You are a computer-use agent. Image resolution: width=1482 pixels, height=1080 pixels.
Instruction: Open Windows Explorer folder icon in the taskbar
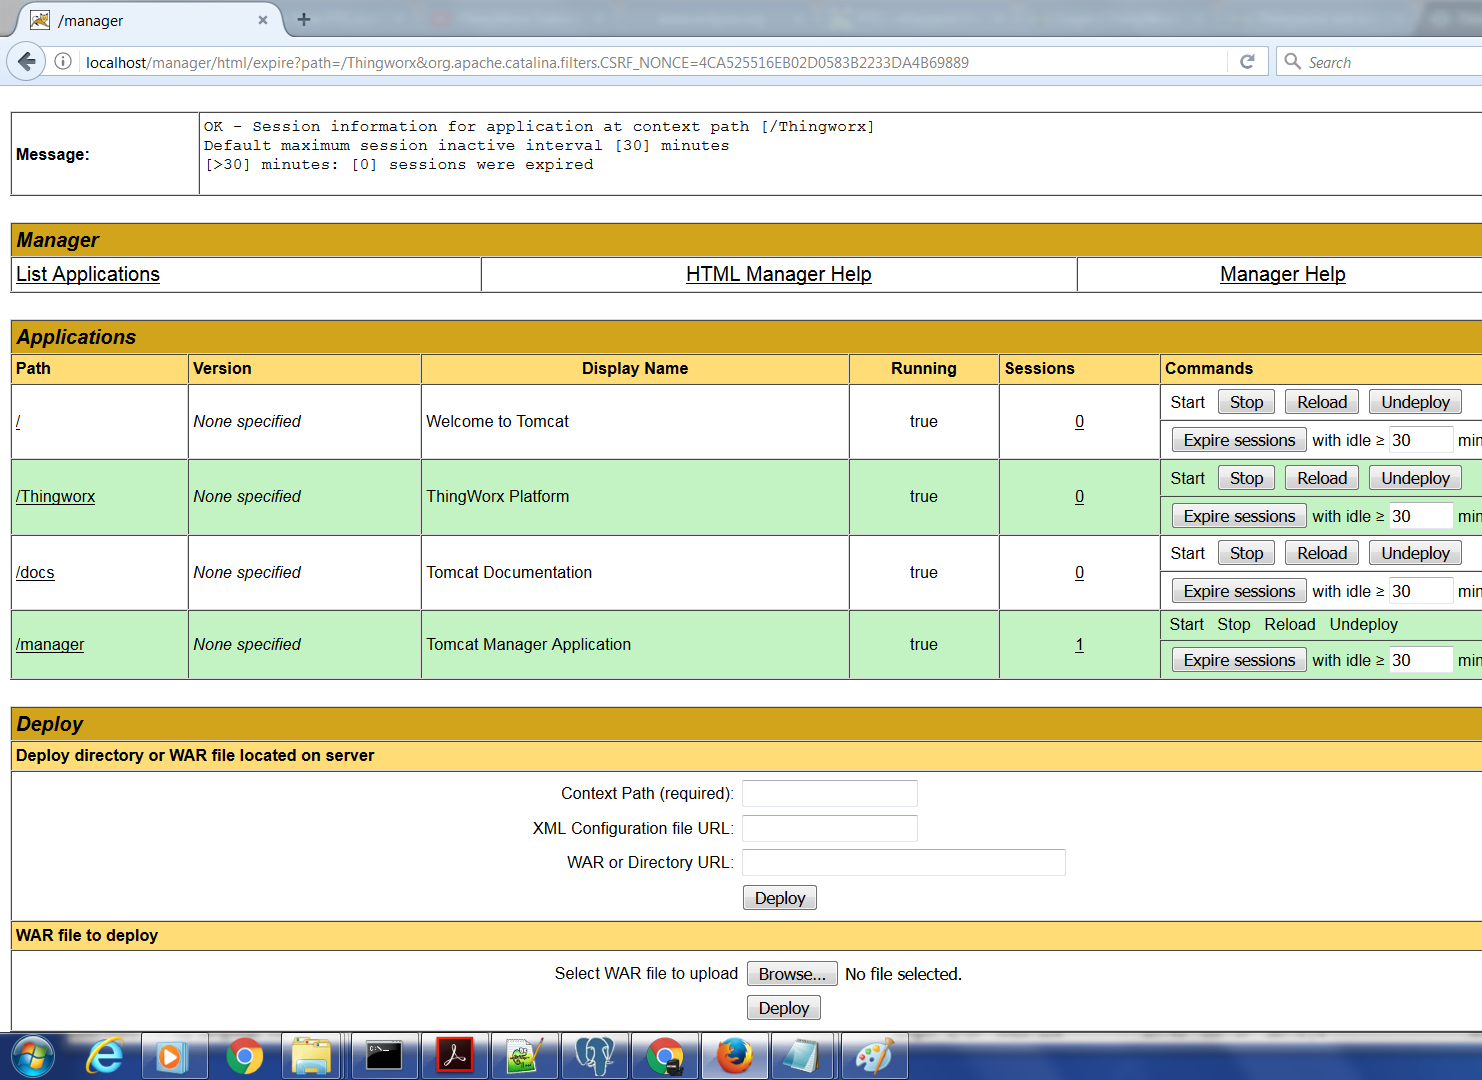click(x=311, y=1057)
